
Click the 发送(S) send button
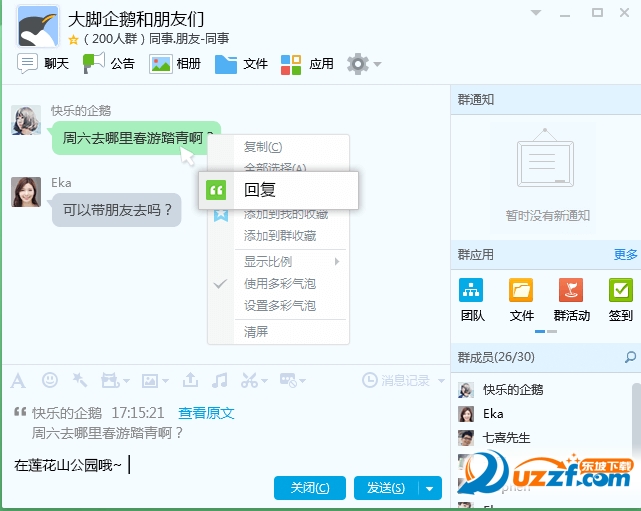coord(386,488)
